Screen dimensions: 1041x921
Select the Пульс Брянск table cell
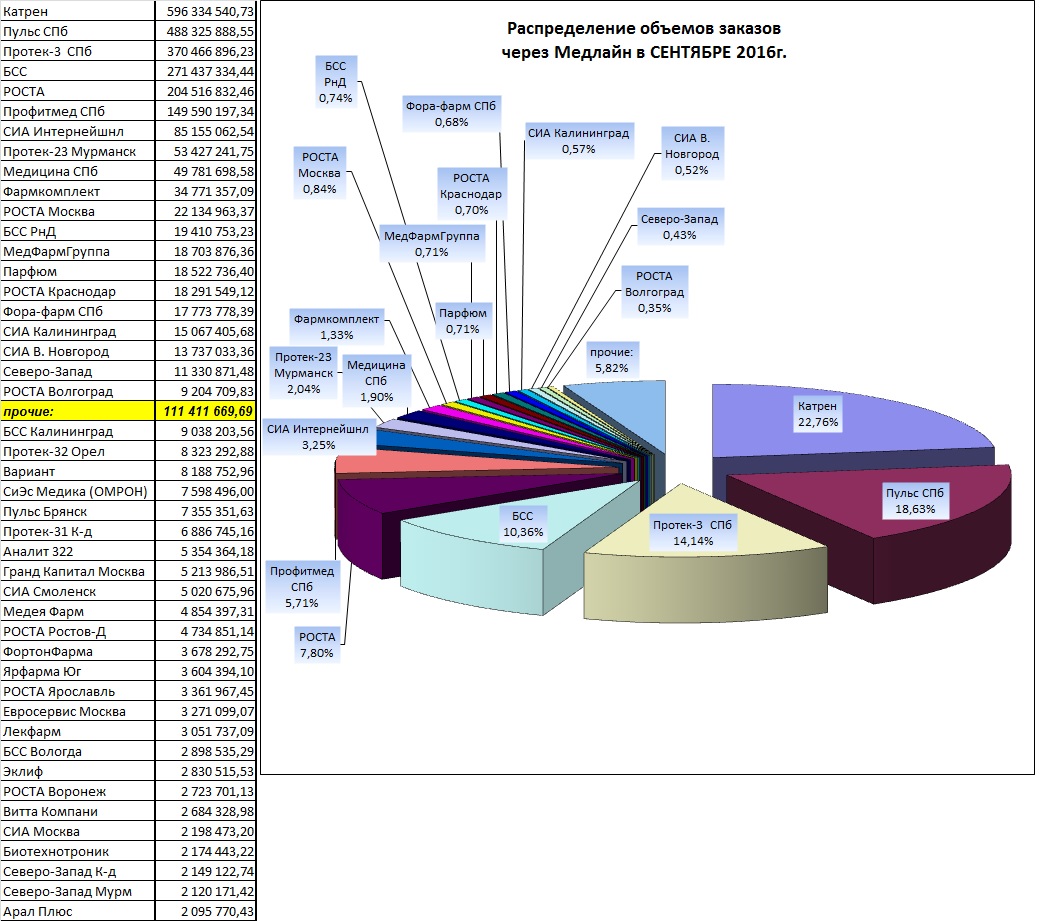(78, 511)
